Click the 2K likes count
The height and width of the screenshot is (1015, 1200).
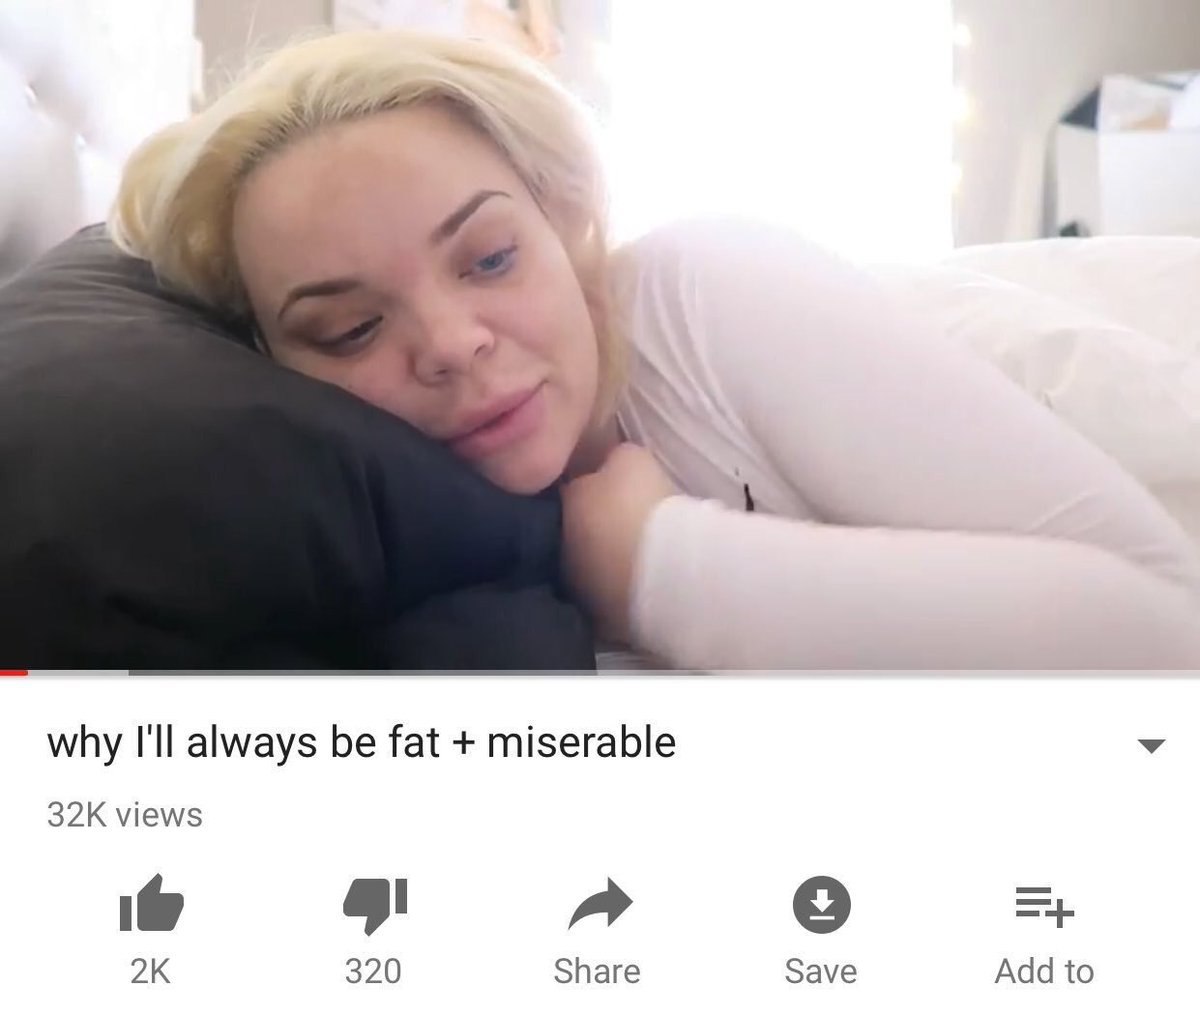[150, 971]
